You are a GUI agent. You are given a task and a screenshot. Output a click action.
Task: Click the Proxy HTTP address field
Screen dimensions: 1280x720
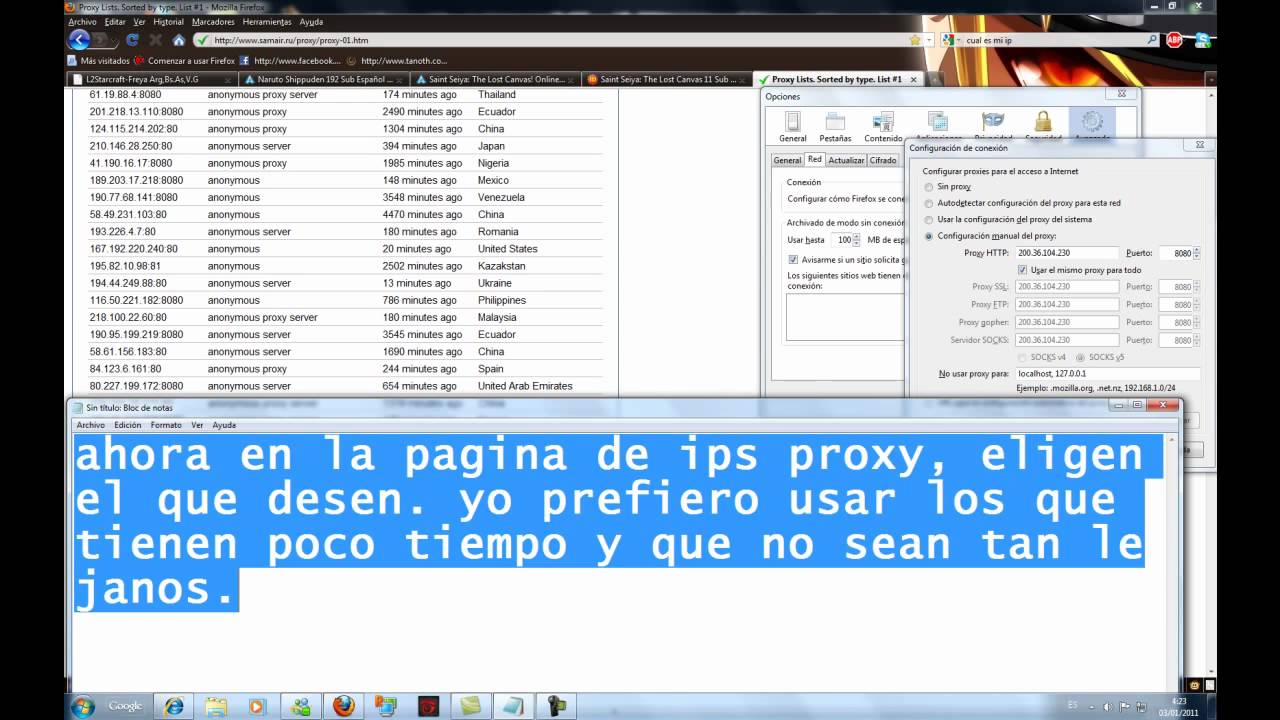[x=1066, y=253]
